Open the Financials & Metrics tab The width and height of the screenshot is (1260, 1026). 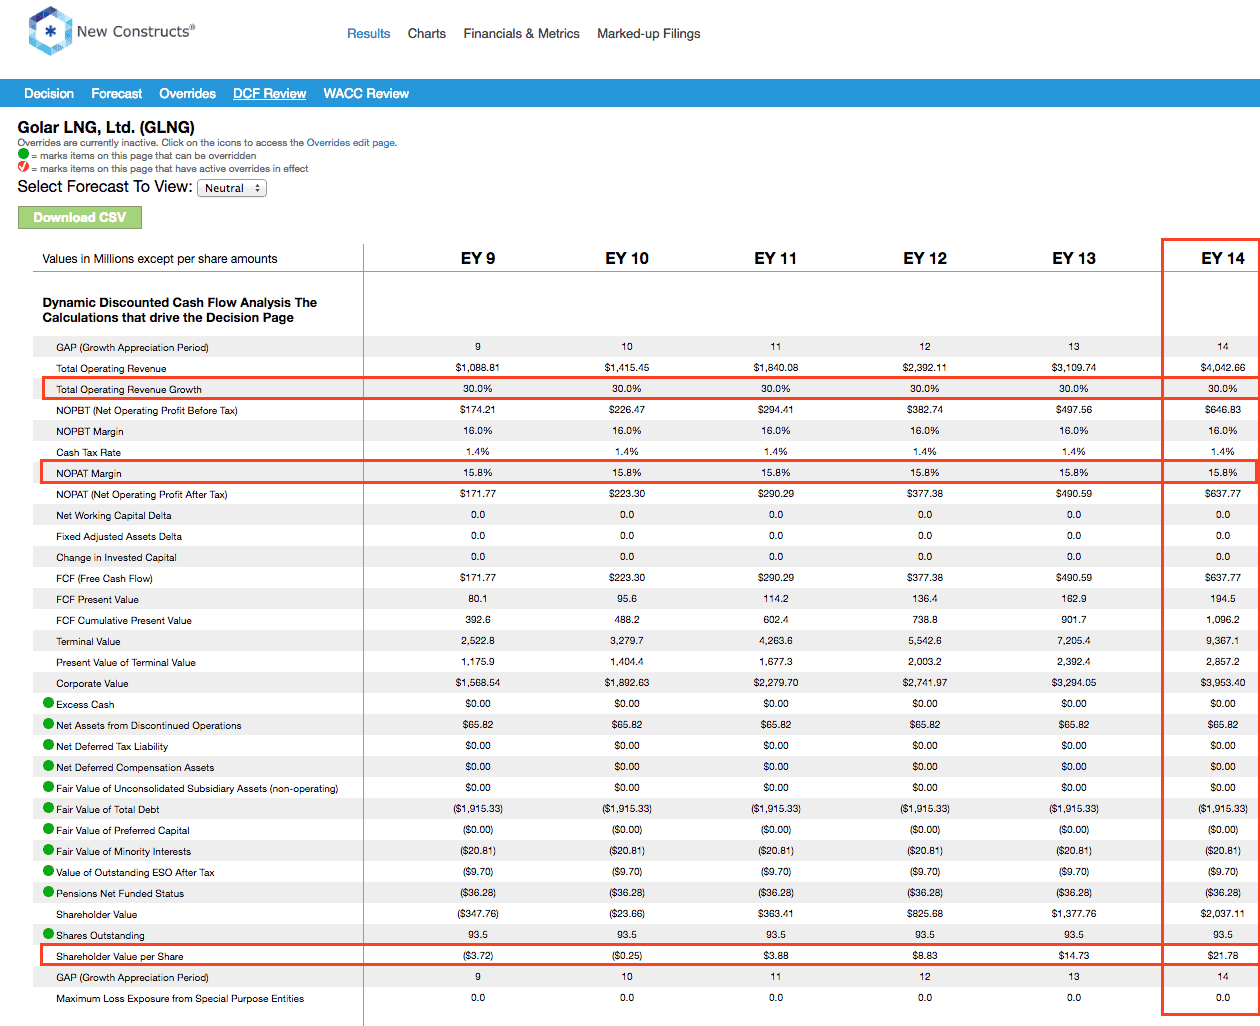(522, 33)
